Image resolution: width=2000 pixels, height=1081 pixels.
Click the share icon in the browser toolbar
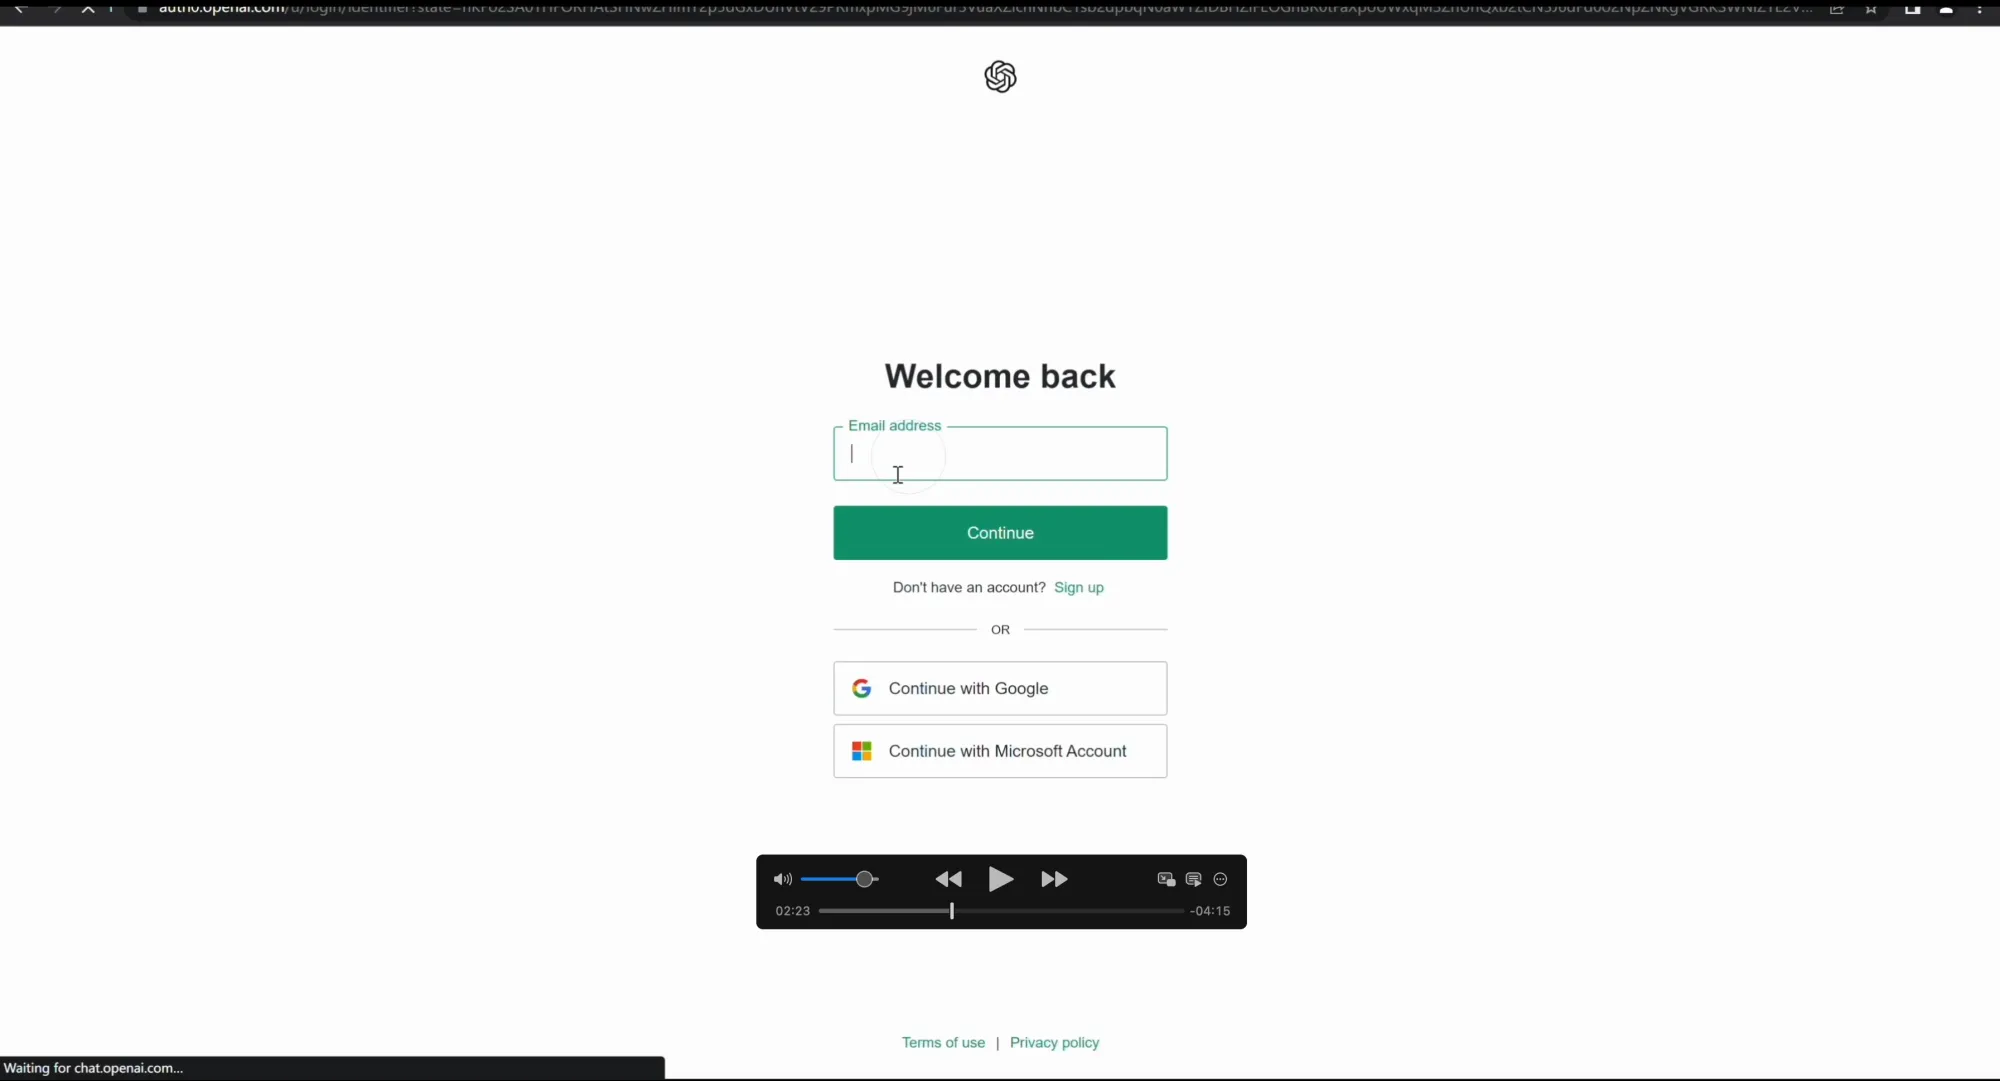point(1838,10)
